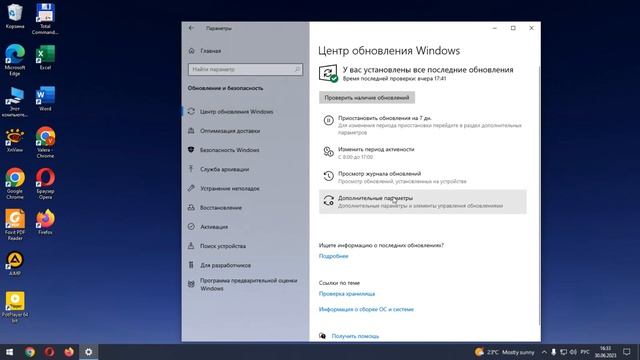
Task: Click the "Подробнее" link
Action: [x=333, y=256]
